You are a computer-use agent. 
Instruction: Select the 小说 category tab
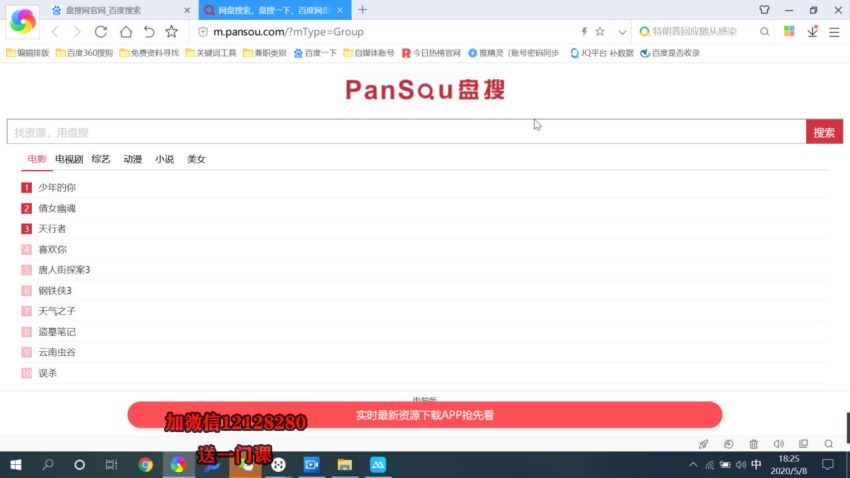164,159
